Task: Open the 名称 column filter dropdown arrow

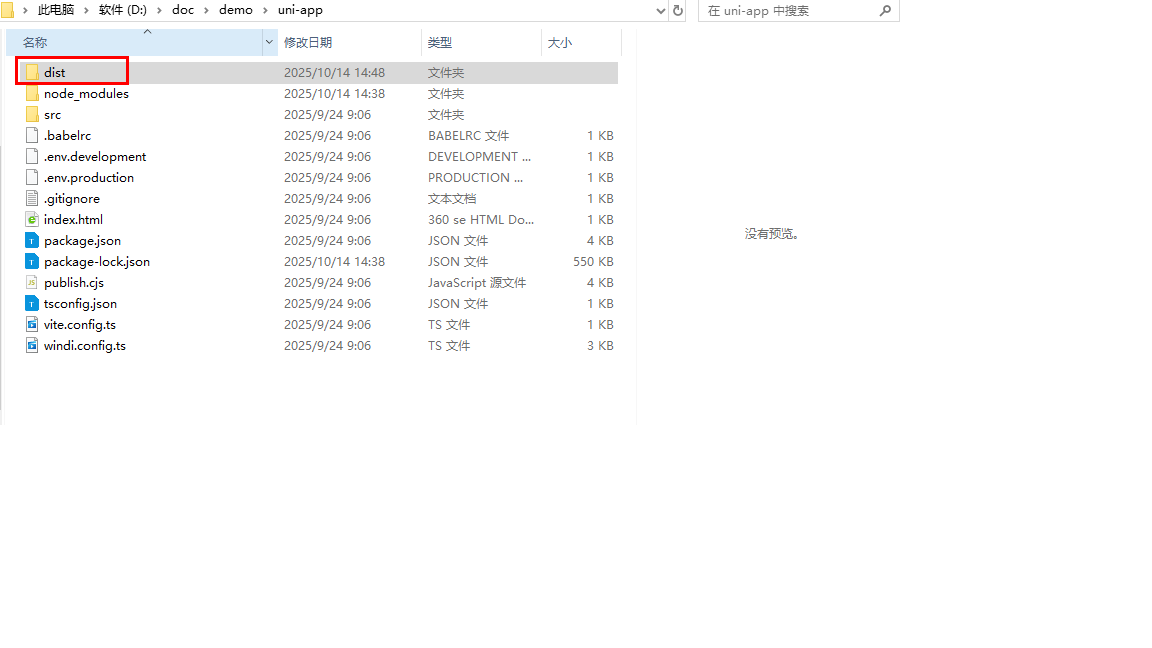Action: click(x=269, y=42)
